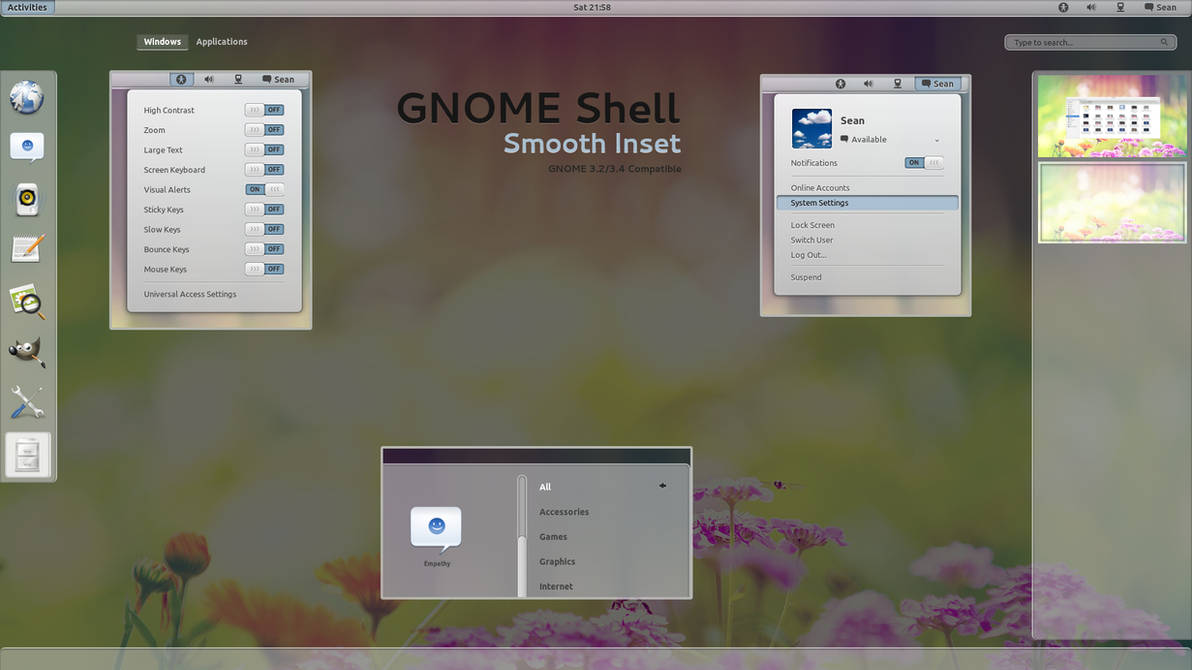
Task: Launch Empathy chat from the dash
Action: coord(27,147)
